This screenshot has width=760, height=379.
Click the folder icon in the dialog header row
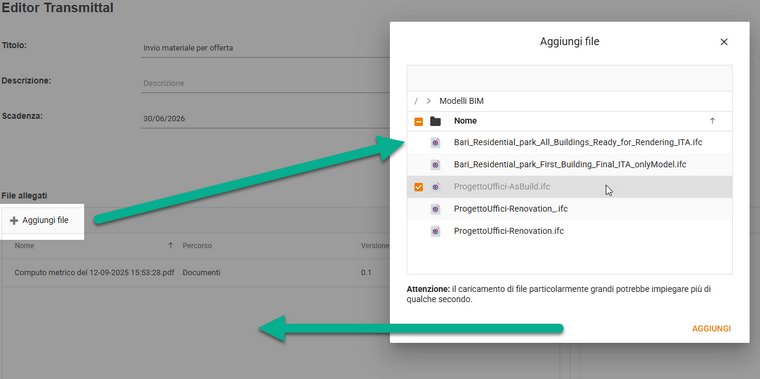[435, 121]
